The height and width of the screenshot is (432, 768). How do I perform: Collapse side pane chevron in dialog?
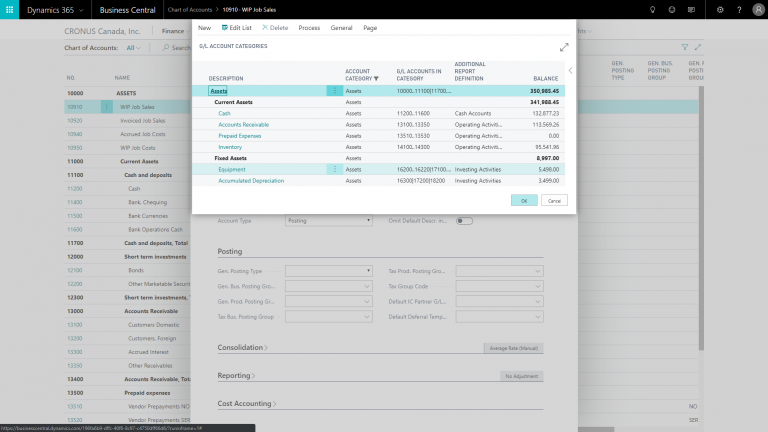pos(570,71)
